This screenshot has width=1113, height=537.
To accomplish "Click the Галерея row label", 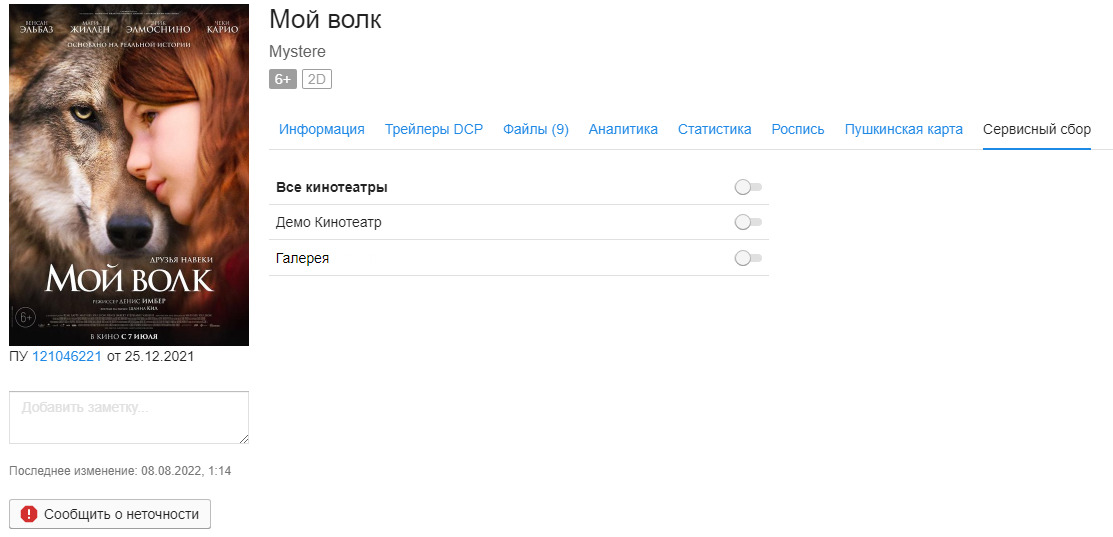I will [302, 258].
